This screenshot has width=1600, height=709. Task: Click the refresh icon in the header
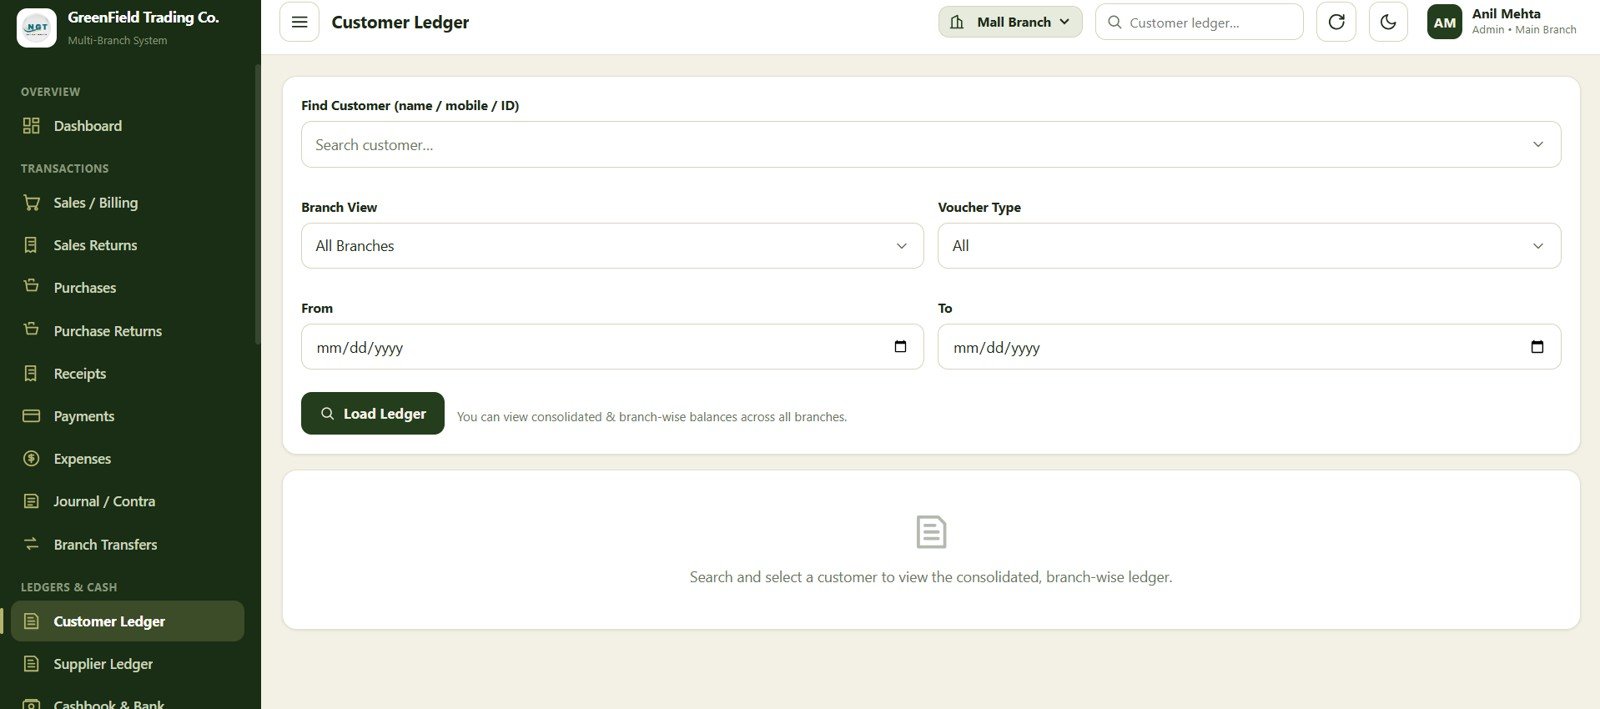pyautogui.click(x=1336, y=22)
